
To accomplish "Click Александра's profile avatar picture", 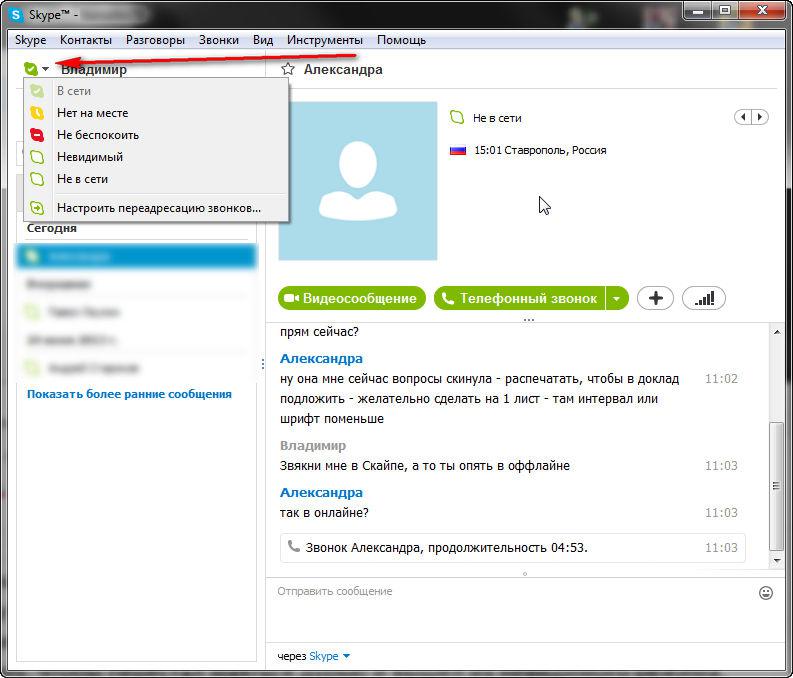I will [358, 181].
